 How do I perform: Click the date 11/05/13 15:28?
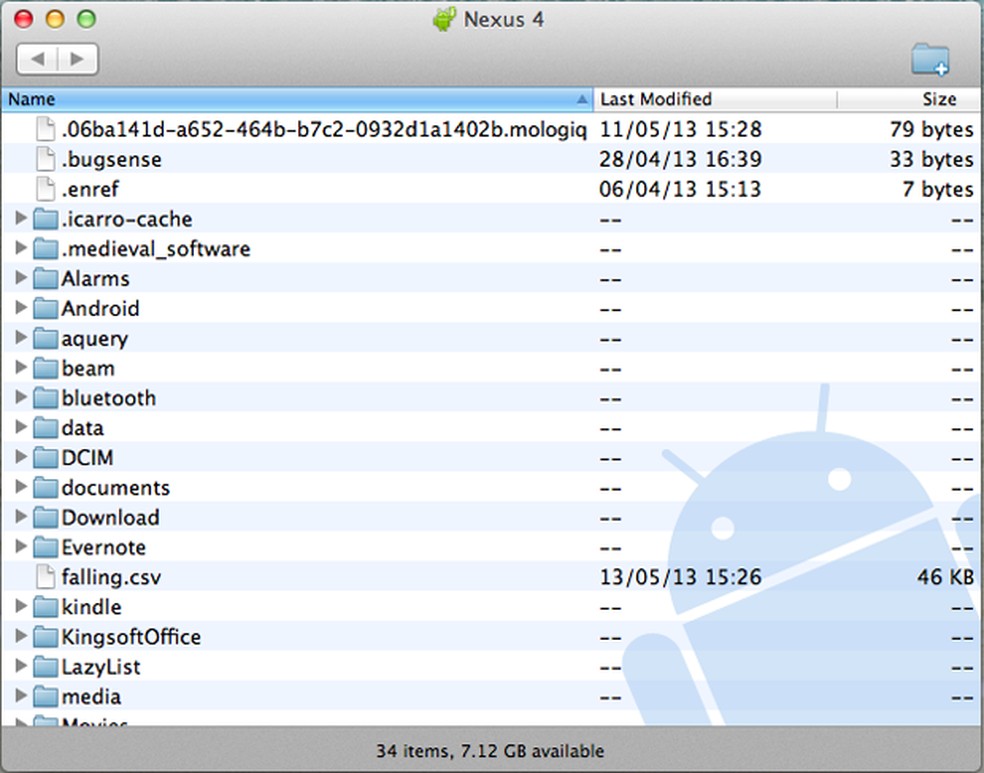tap(680, 129)
